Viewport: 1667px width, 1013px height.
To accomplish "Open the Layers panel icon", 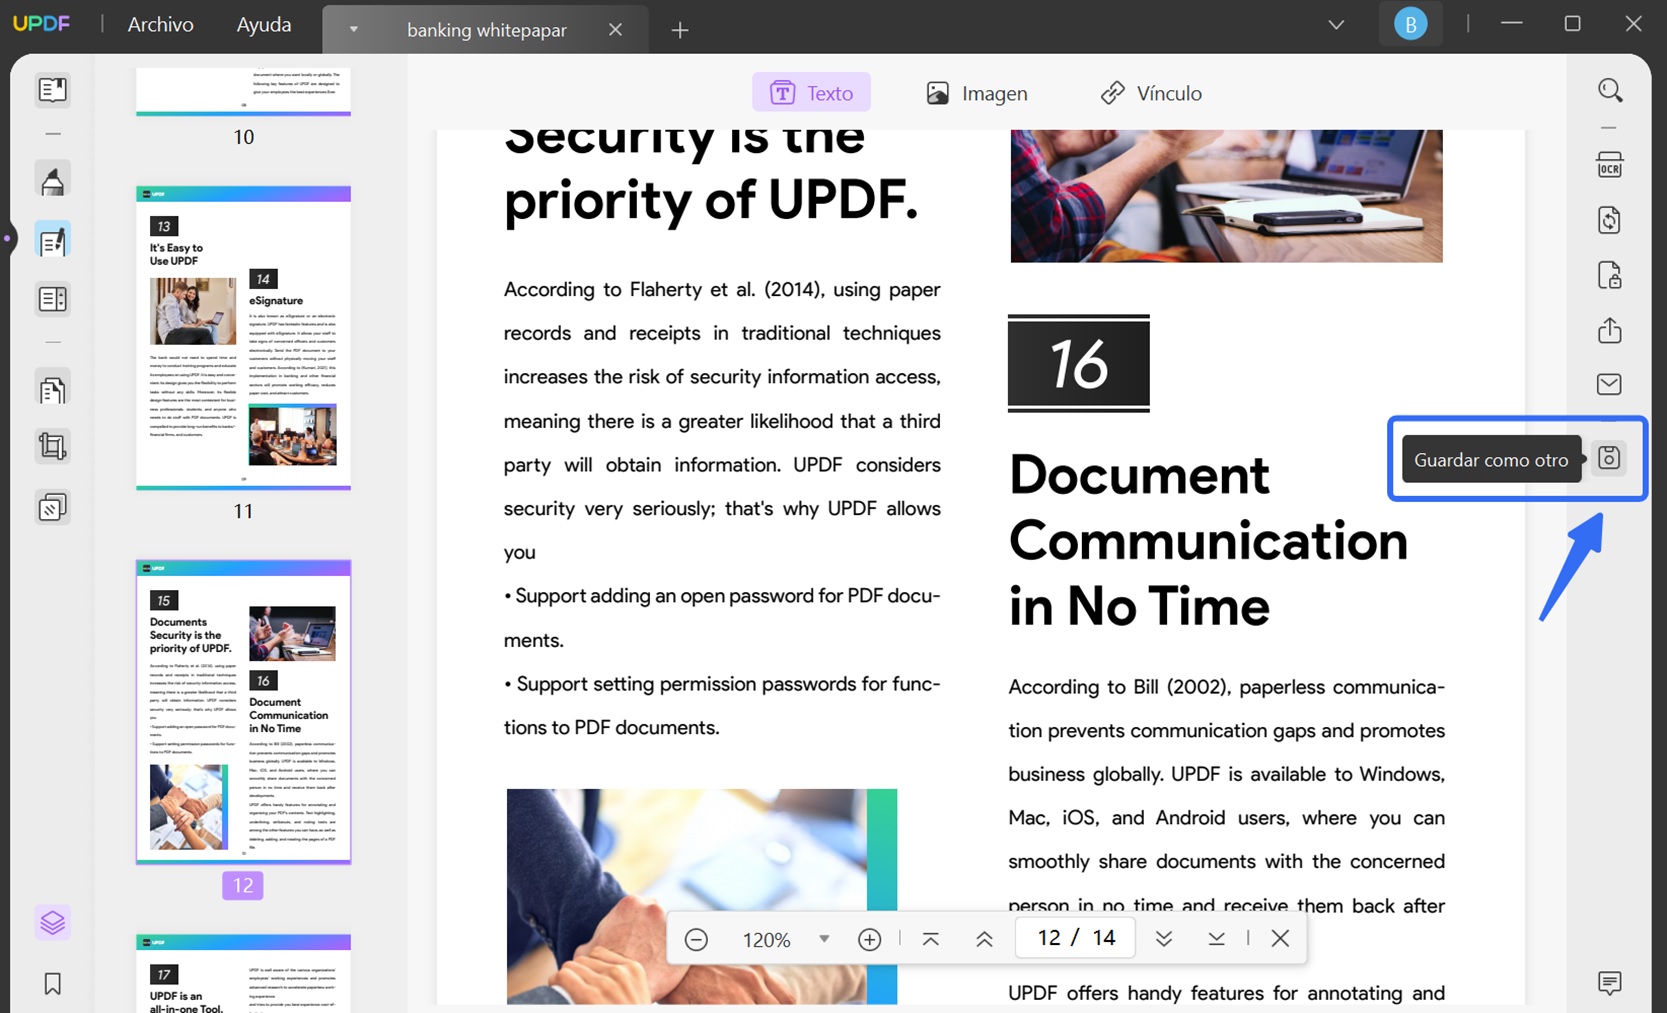I will point(52,922).
